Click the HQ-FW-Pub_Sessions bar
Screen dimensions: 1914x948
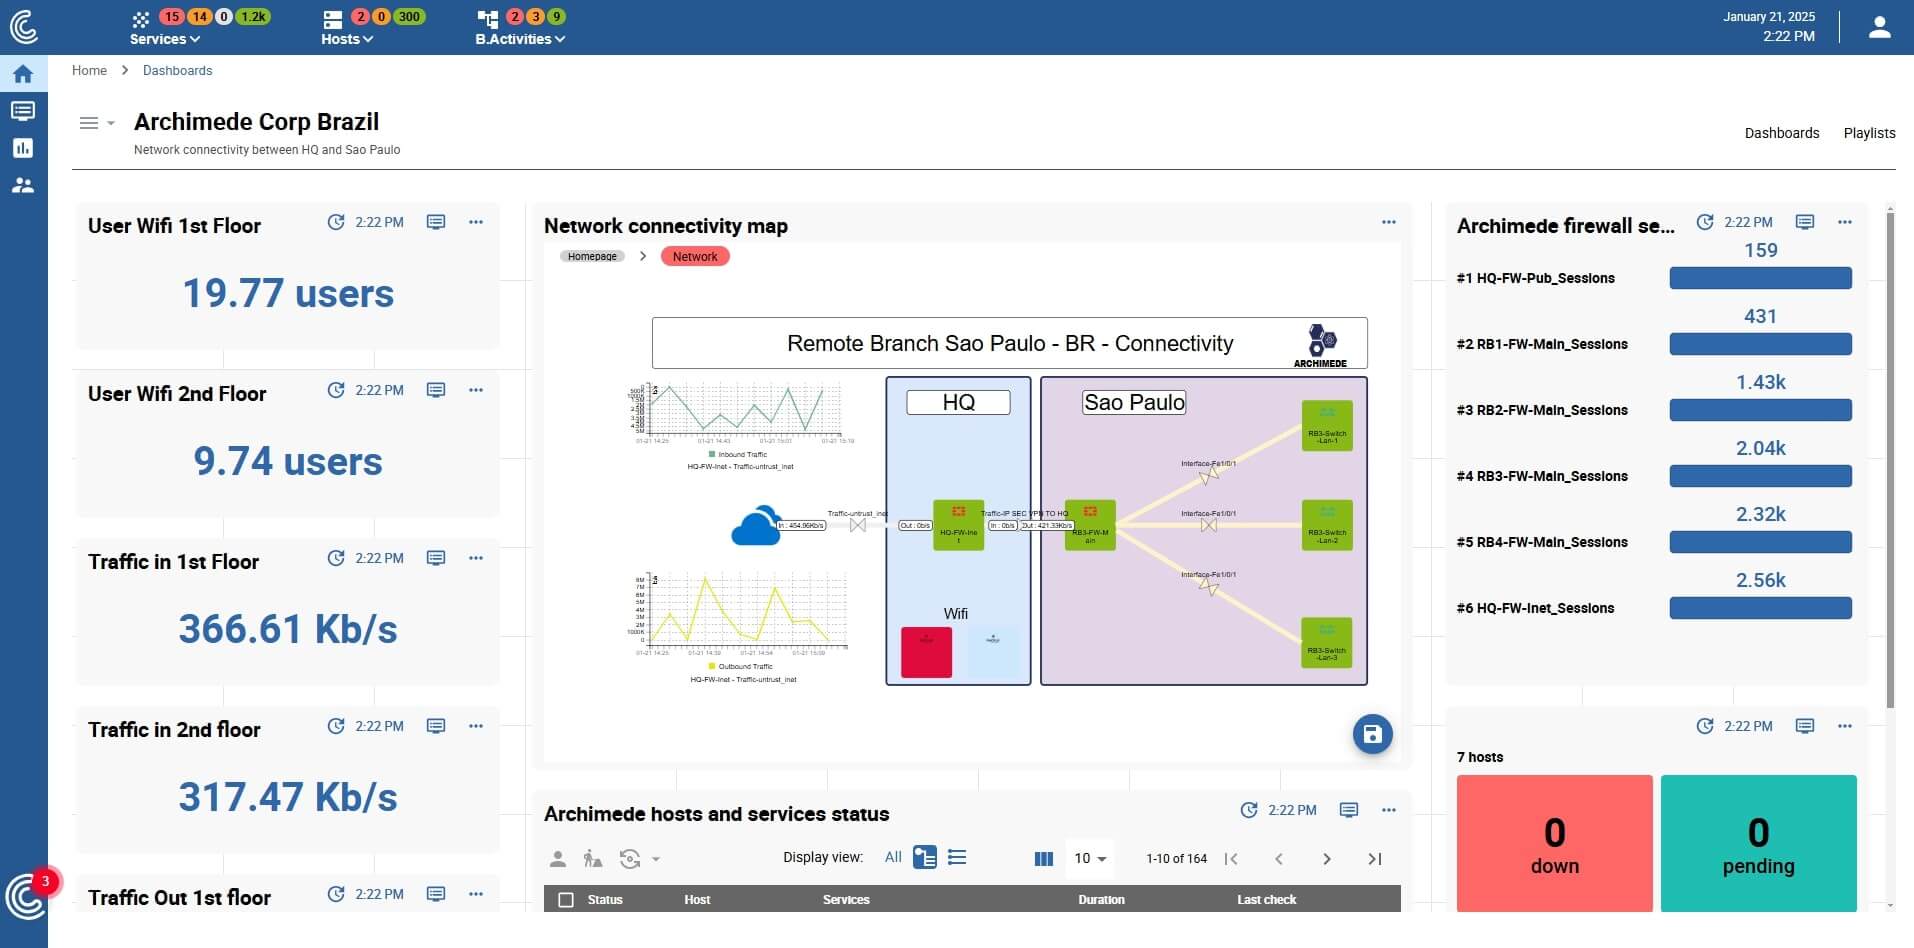[x=1760, y=278]
